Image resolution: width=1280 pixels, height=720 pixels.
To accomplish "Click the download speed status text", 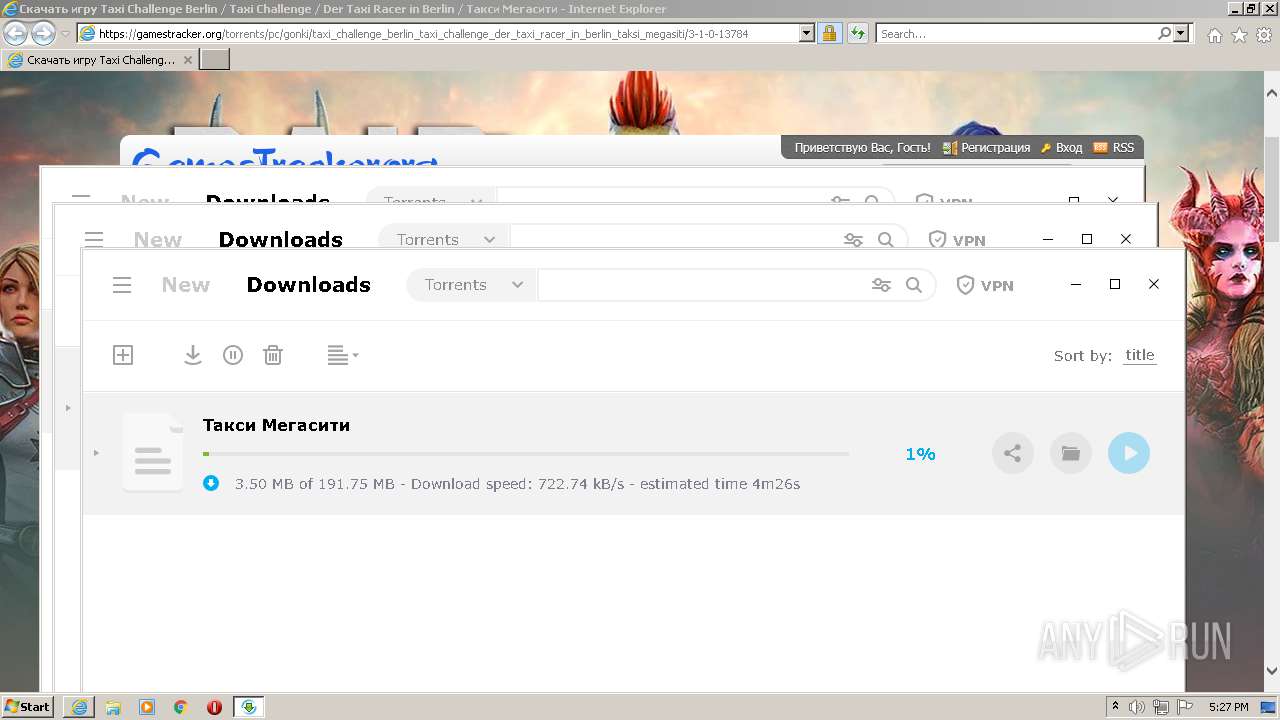I will pyautogui.click(x=517, y=484).
